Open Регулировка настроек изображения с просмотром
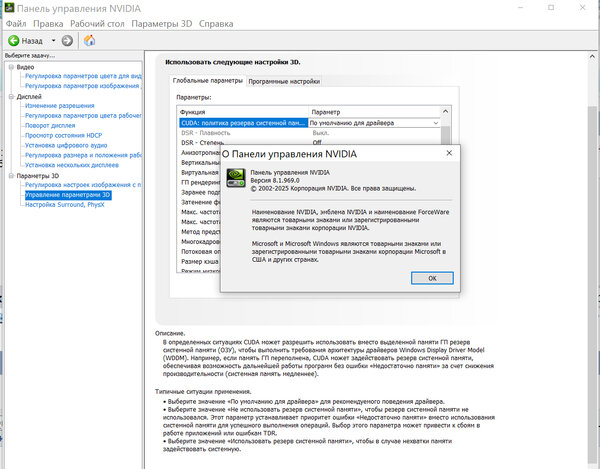Viewport: 600px width, 469px height. (83, 185)
